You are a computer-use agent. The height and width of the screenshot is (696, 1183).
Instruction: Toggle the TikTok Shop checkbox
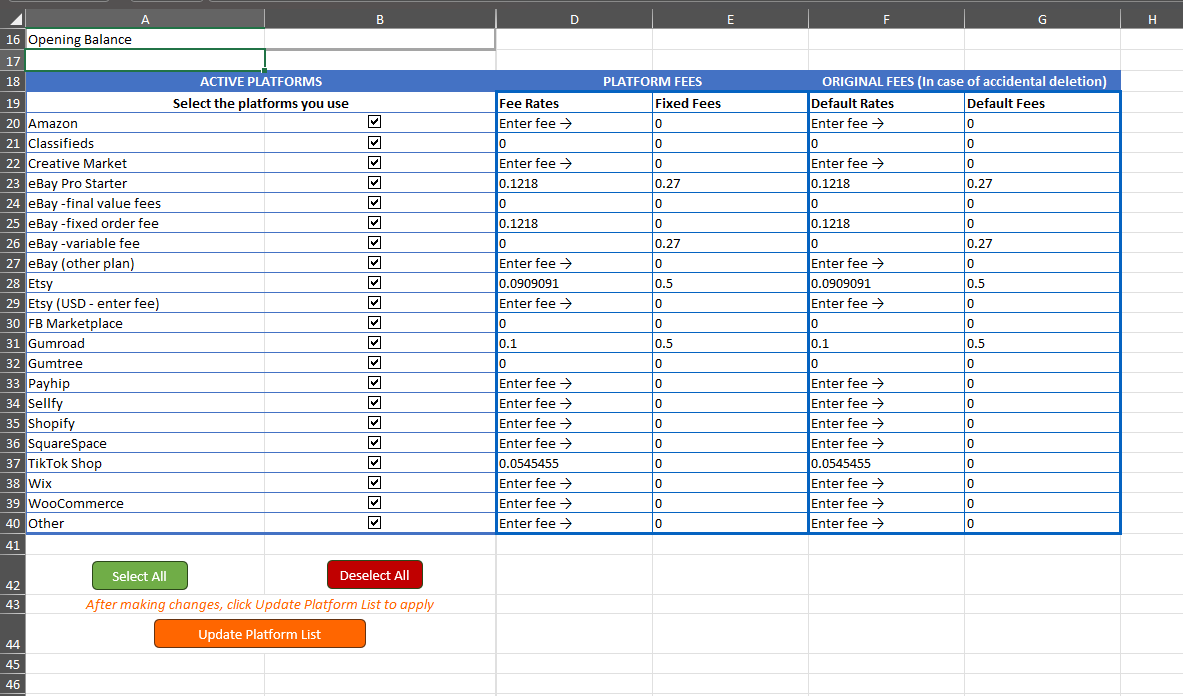pyautogui.click(x=374, y=461)
